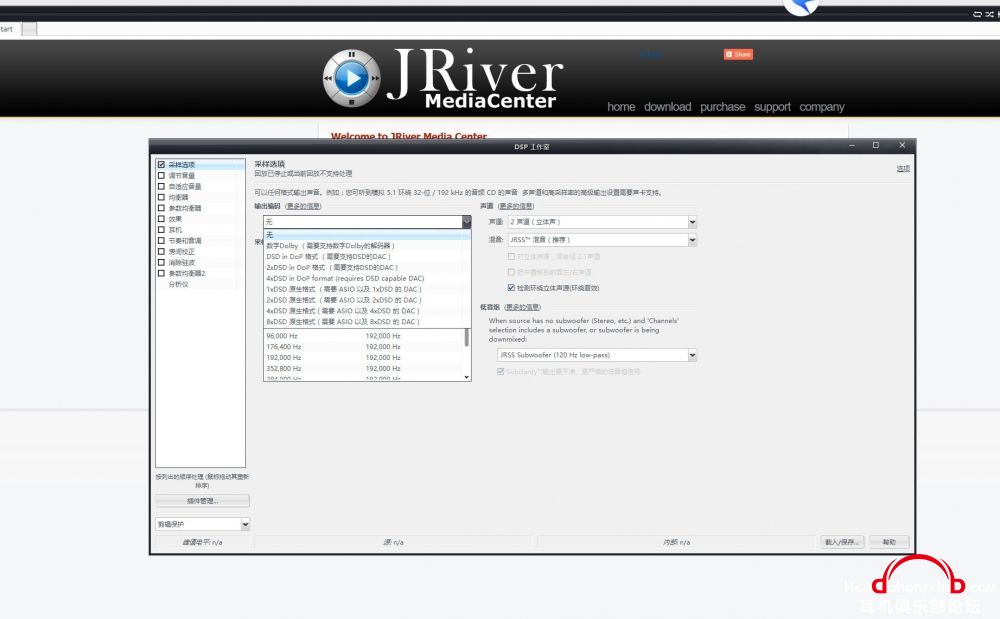1000x619 pixels.
Task: Open 更多的信息 link next to 声道
Action: (516, 206)
